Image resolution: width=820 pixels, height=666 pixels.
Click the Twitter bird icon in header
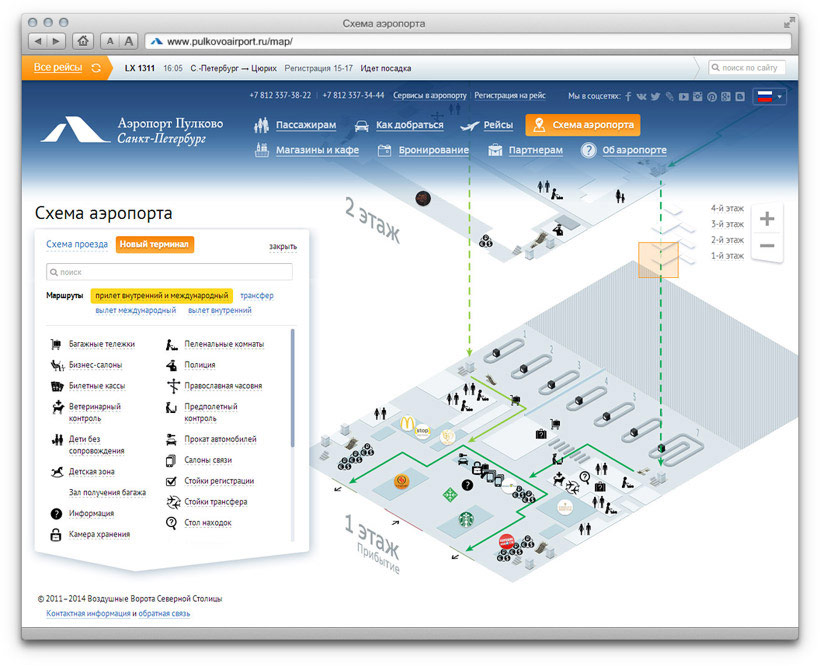tap(655, 96)
